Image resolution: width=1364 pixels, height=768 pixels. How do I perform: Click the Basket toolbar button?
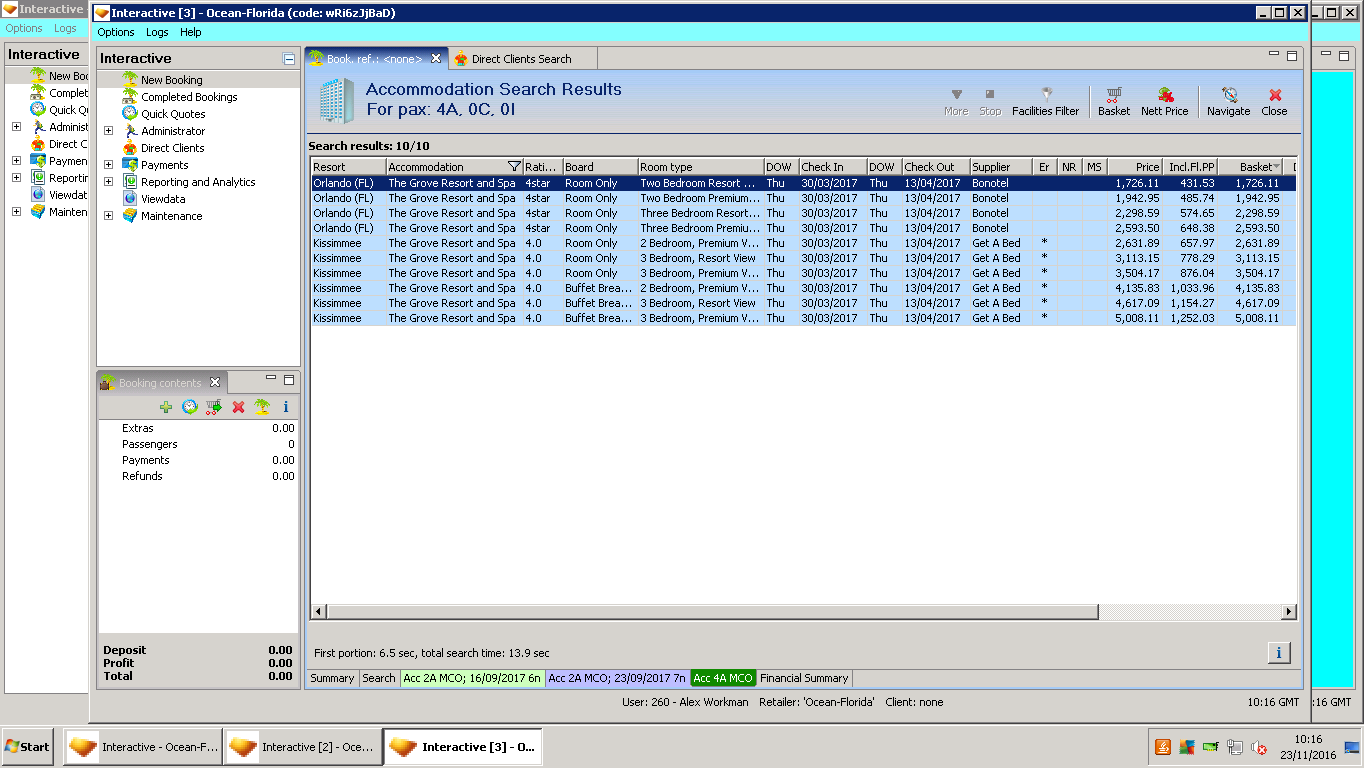[1114, 101]
